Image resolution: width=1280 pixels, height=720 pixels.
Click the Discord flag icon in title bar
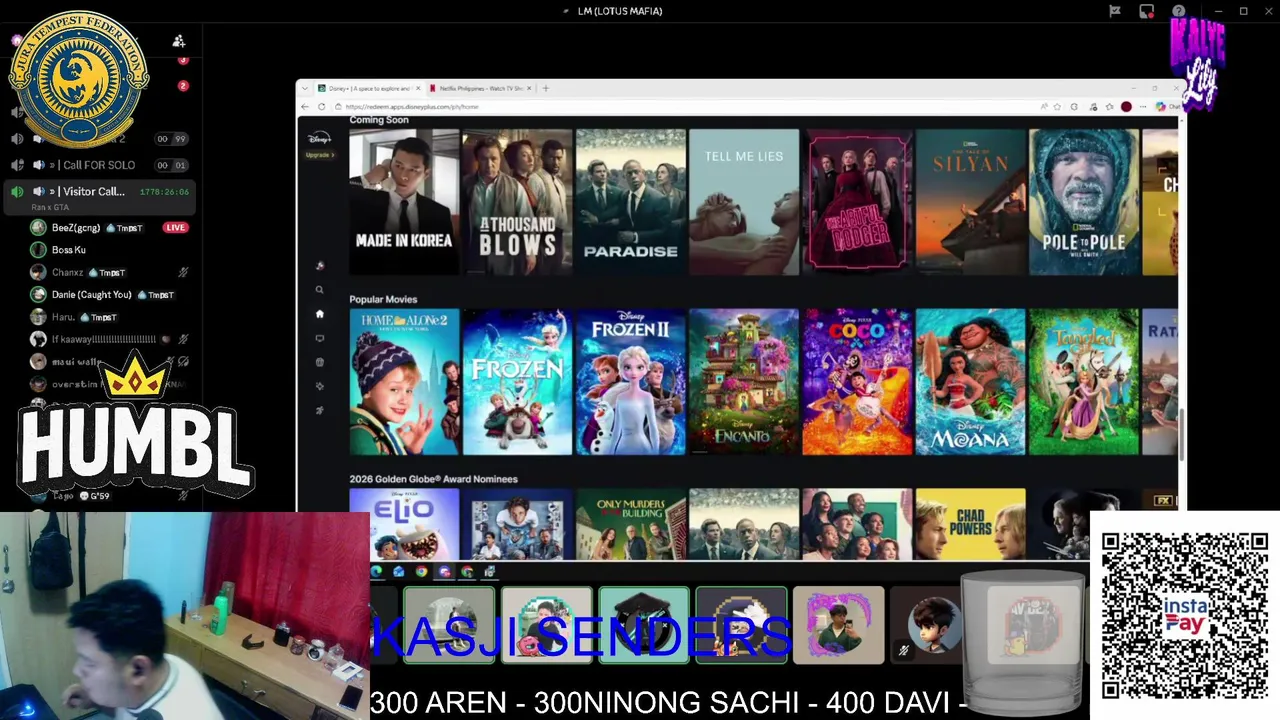coord(1115,11)
